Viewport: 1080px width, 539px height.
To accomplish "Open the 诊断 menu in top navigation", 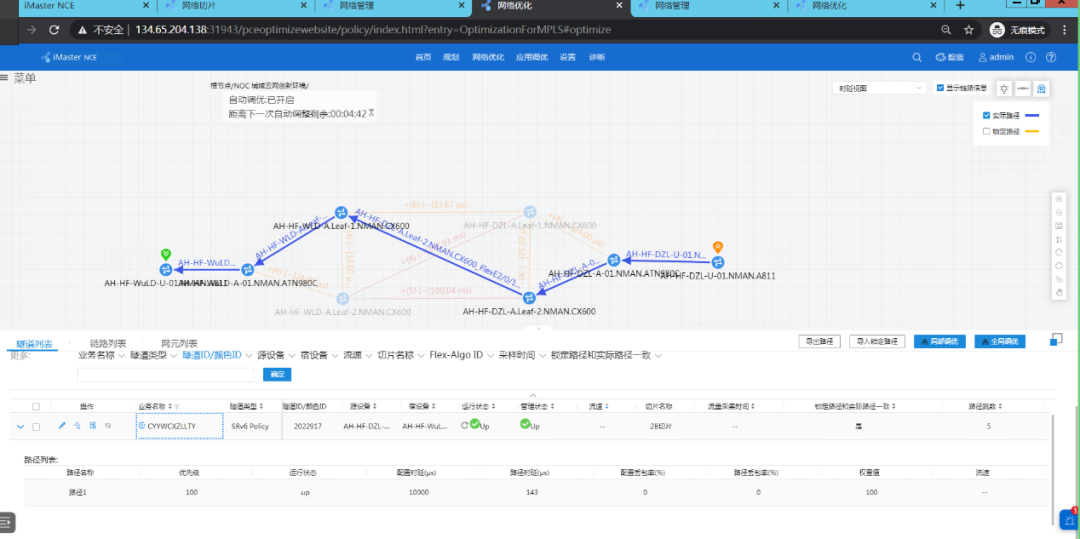I will pos(597,57).
